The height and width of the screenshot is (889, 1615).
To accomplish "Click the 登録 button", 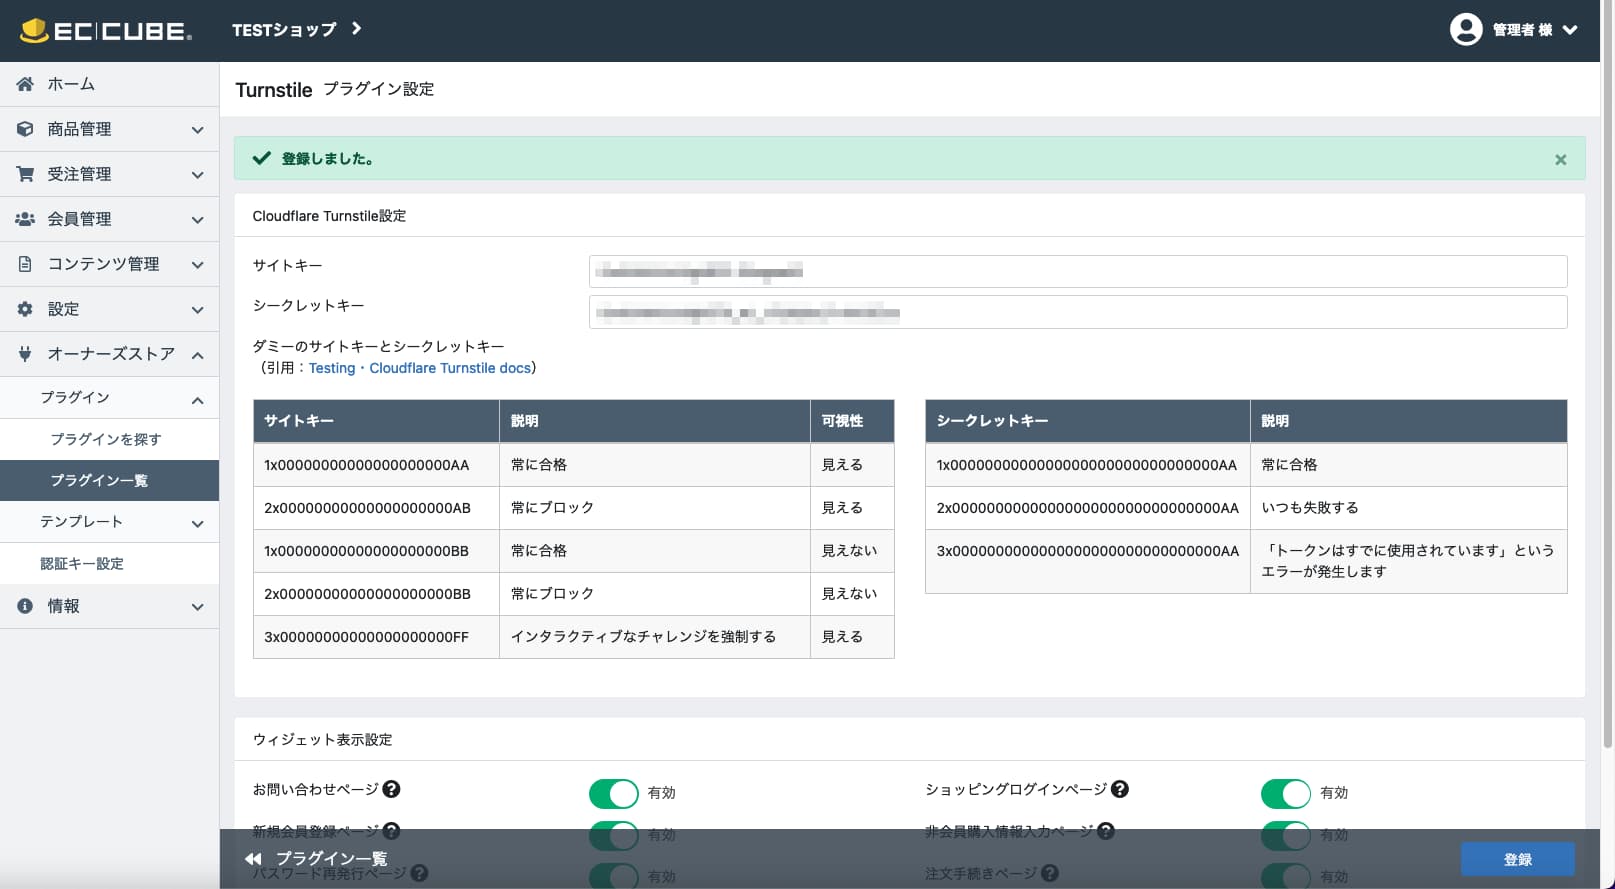I will tap(1517, 859).
